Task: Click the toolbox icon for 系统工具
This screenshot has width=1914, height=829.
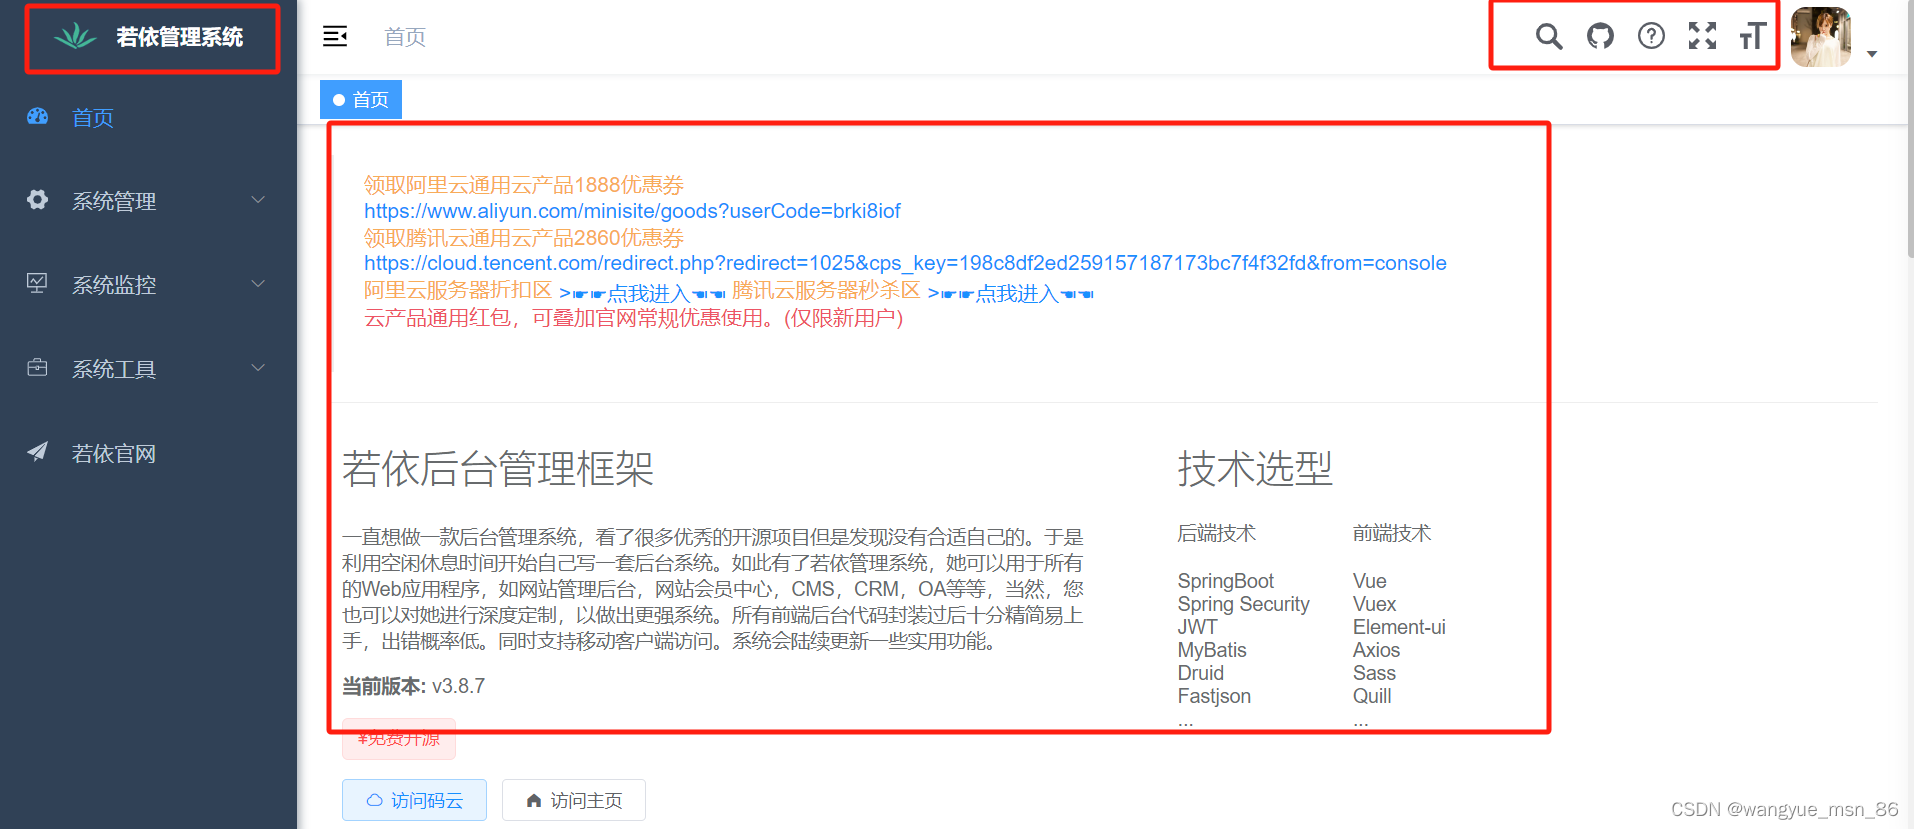Action: click(37, 368)
